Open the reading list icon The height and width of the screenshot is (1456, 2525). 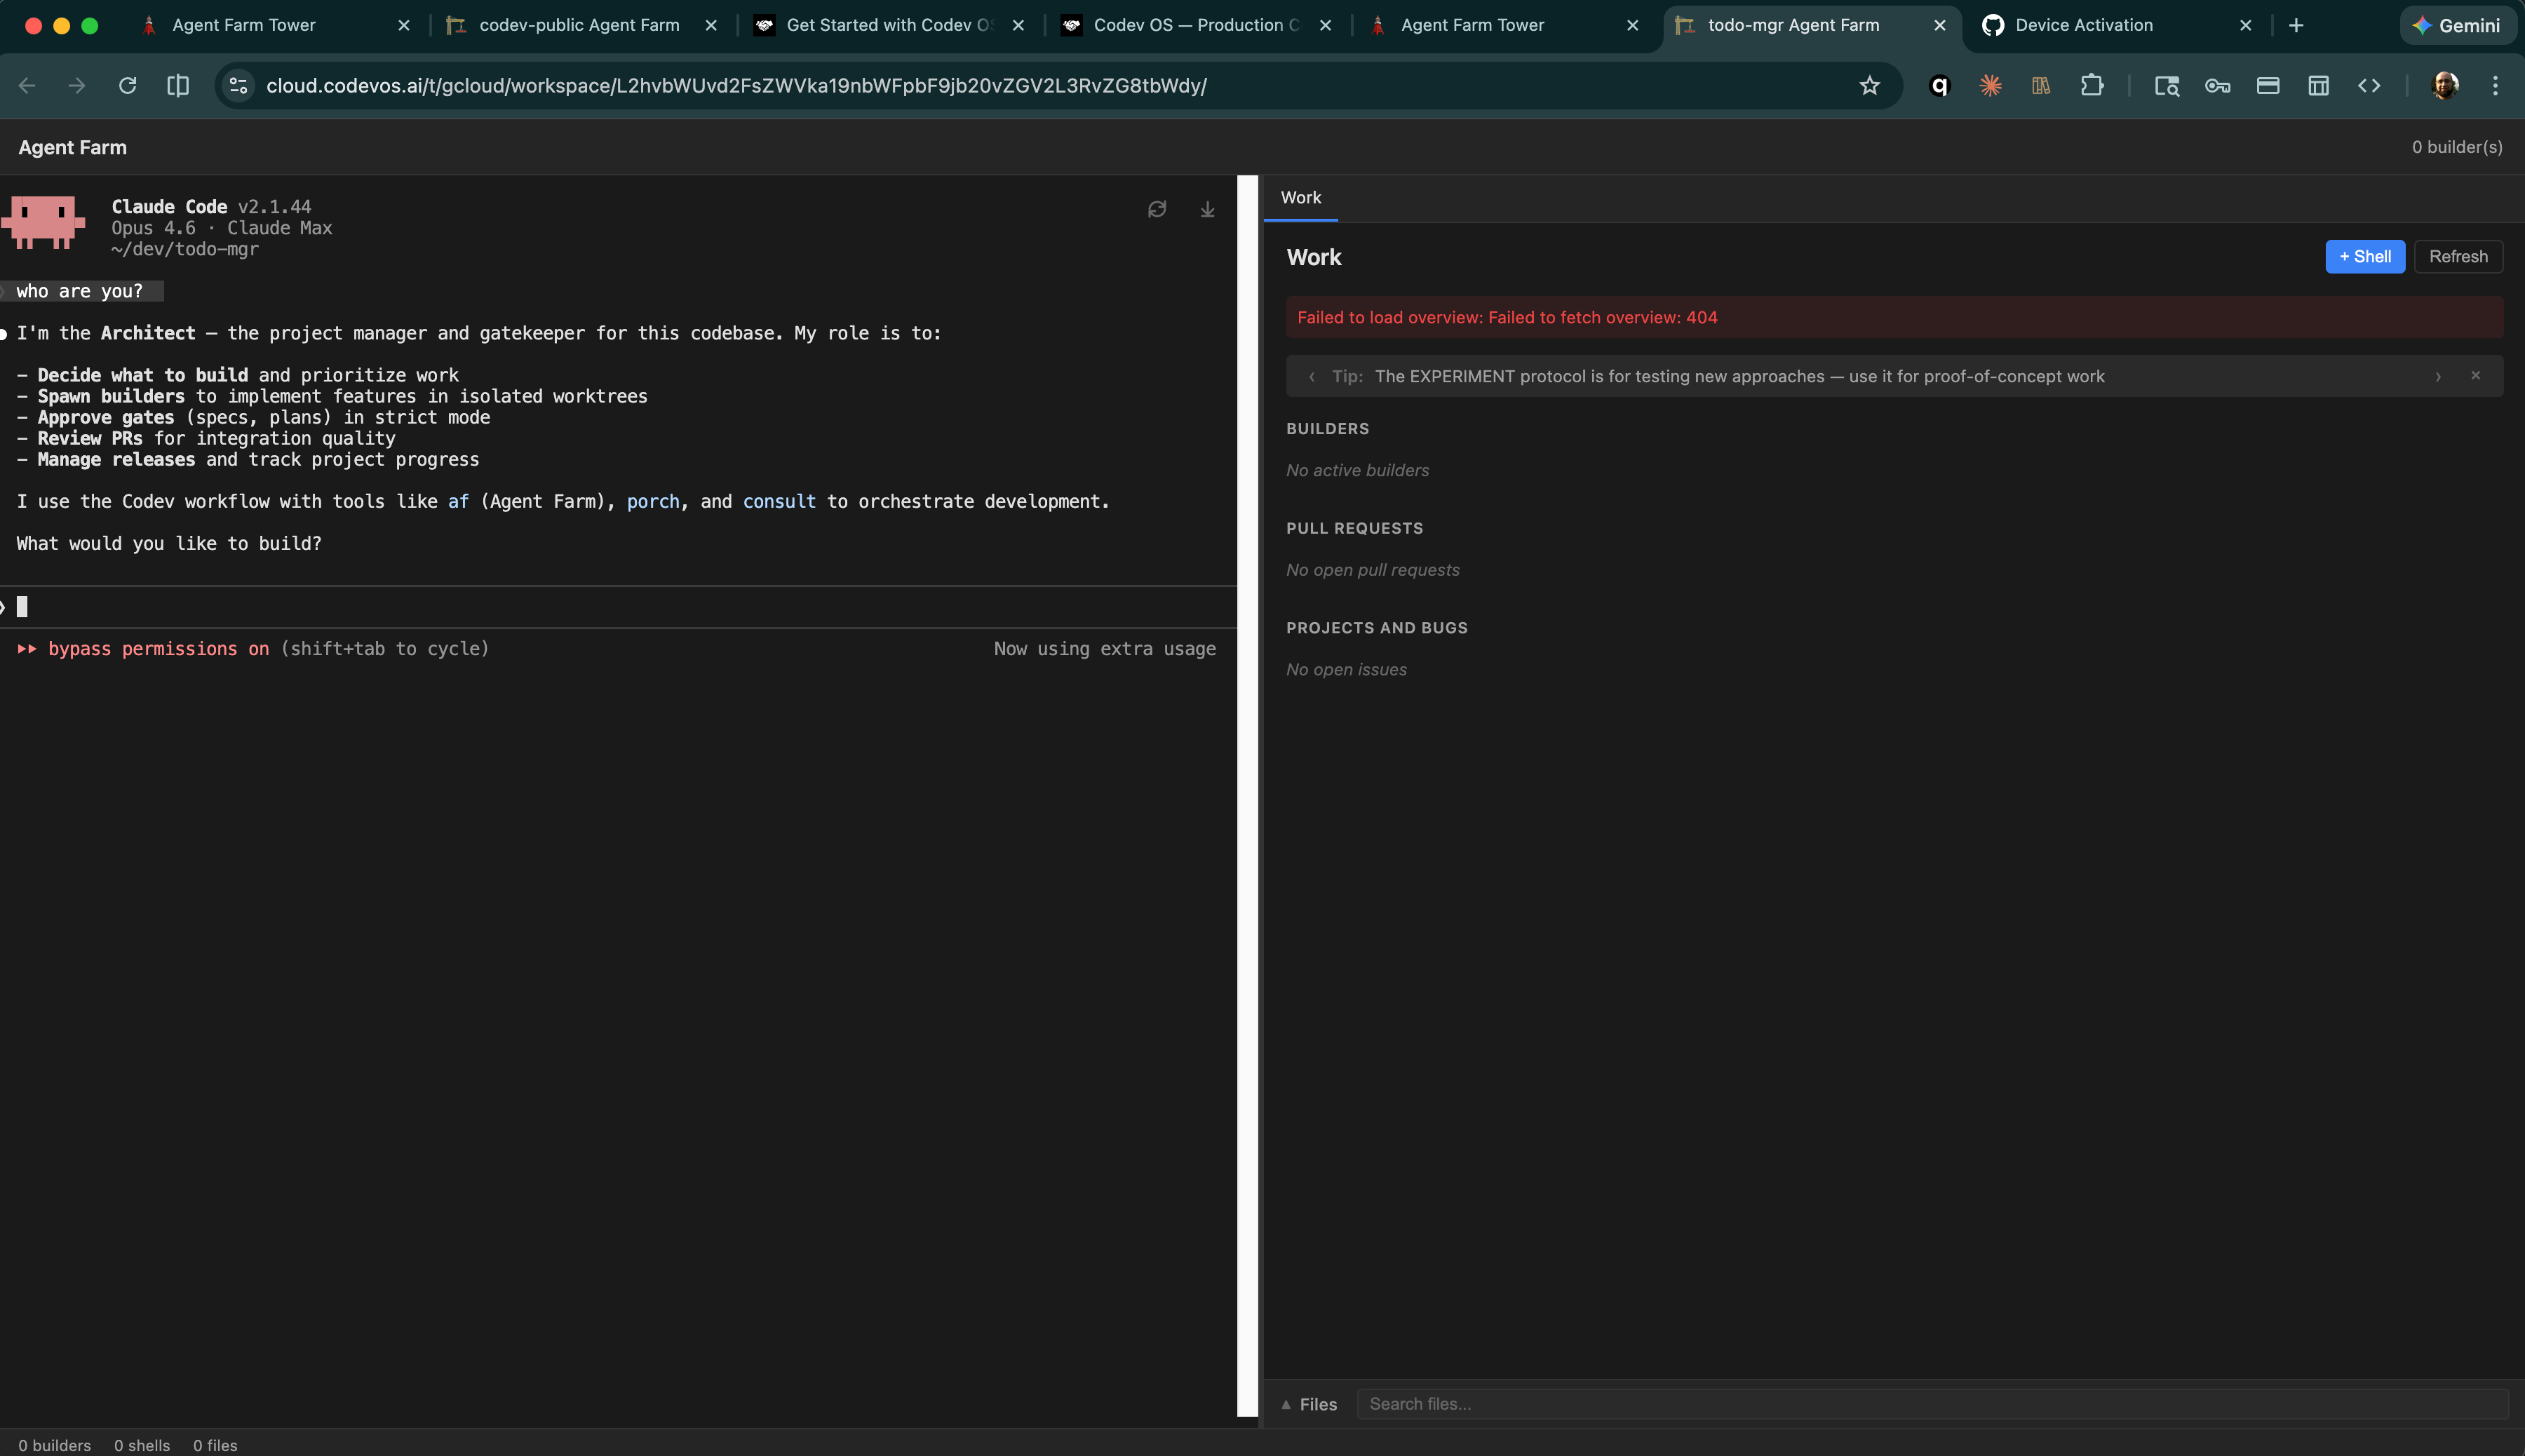click(x=2040, y=86)
